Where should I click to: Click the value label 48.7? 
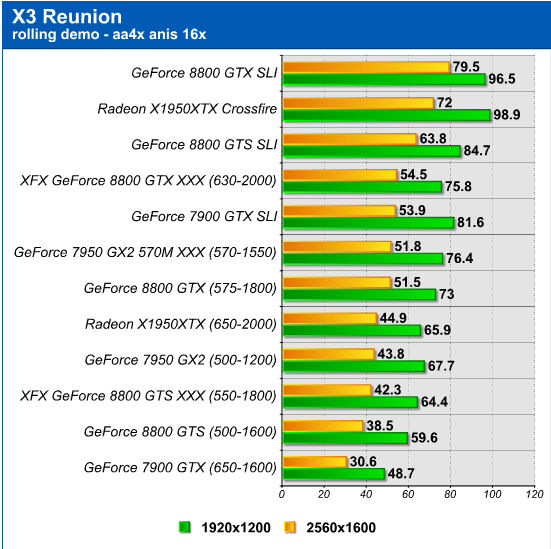401,473
